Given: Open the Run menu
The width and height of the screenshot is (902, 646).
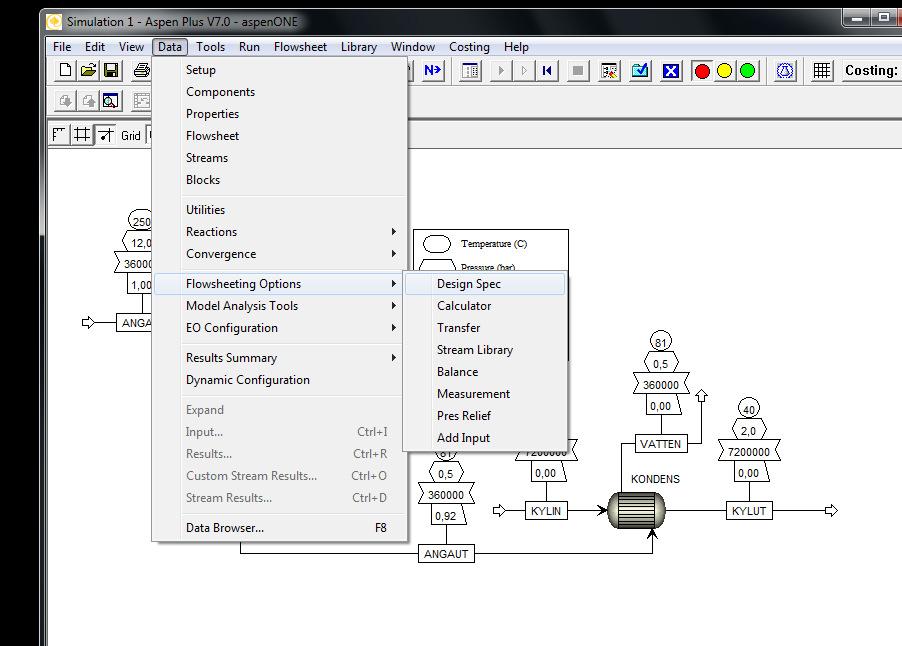Looking at the screenshot, I should tap(249, 47).
